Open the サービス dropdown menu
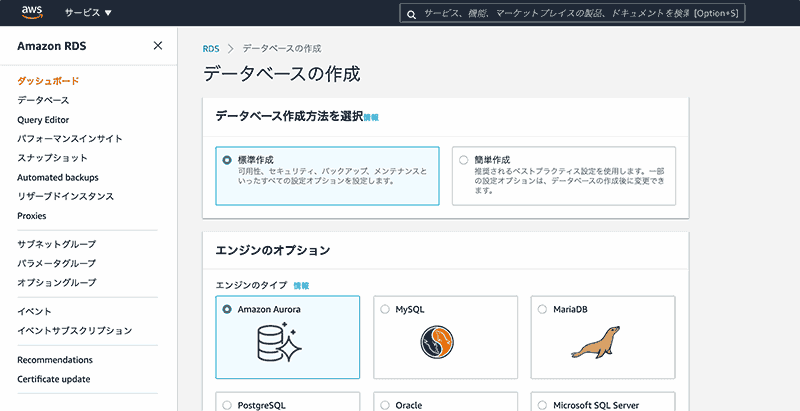This screenshot has width=800, height=411. (x=88, y=13)
